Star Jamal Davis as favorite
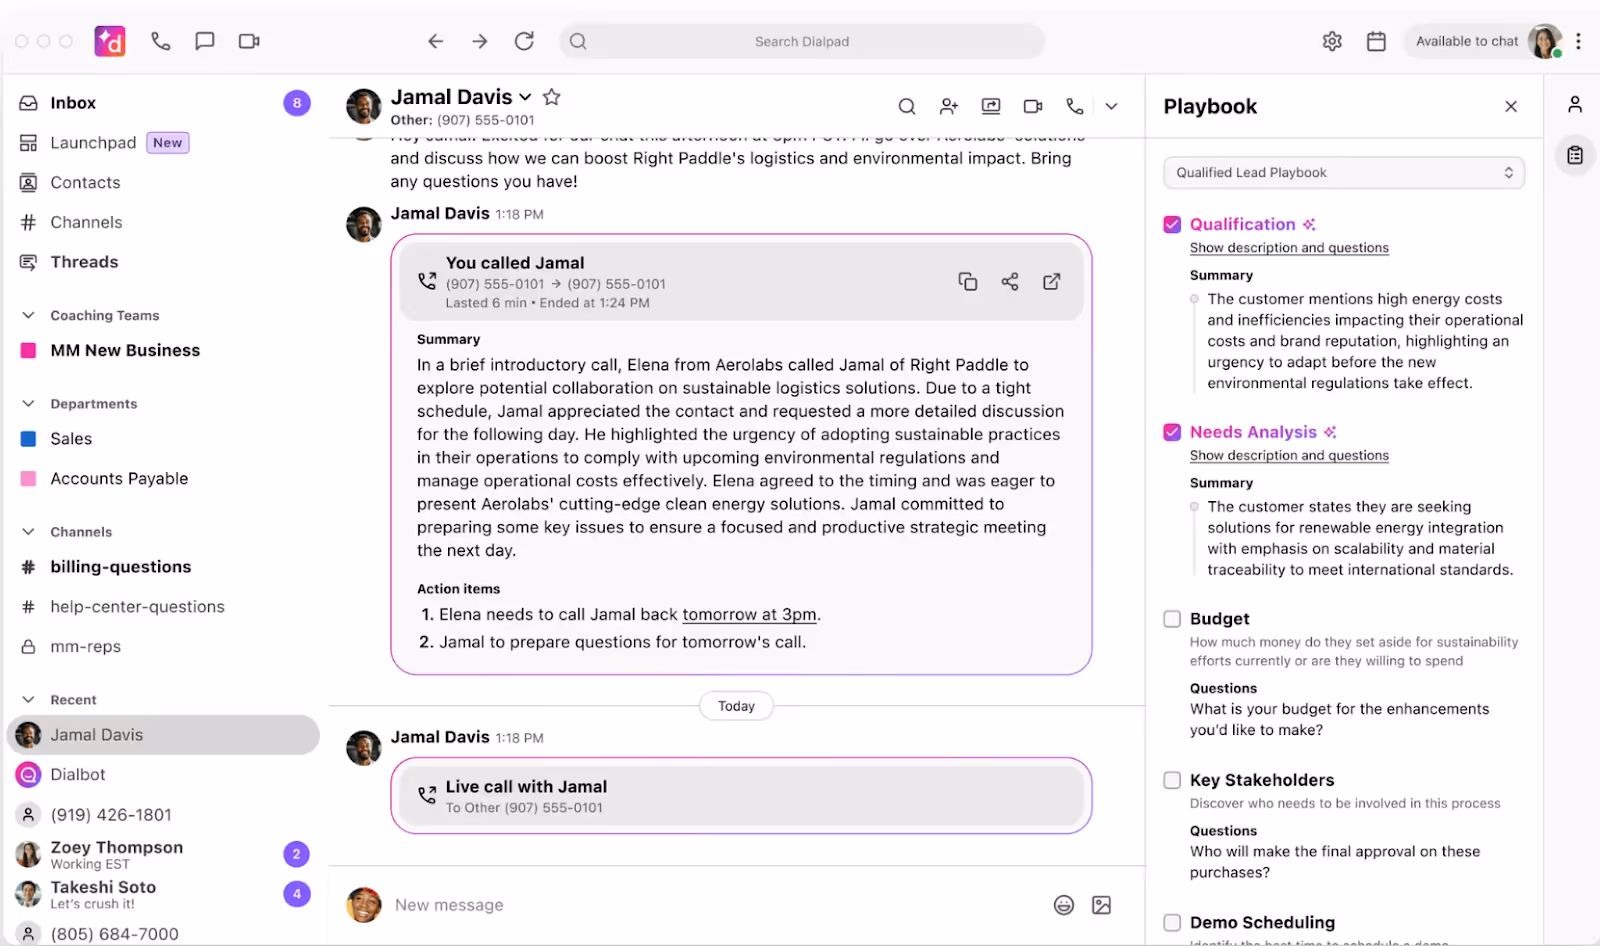The width and height of the screenshot is (1600, 946). point(551,97)
